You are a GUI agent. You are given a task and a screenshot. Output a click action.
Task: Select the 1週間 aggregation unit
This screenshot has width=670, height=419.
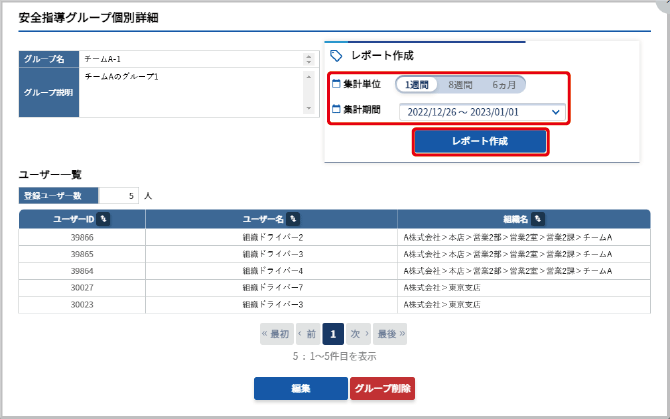pos(417,85)
